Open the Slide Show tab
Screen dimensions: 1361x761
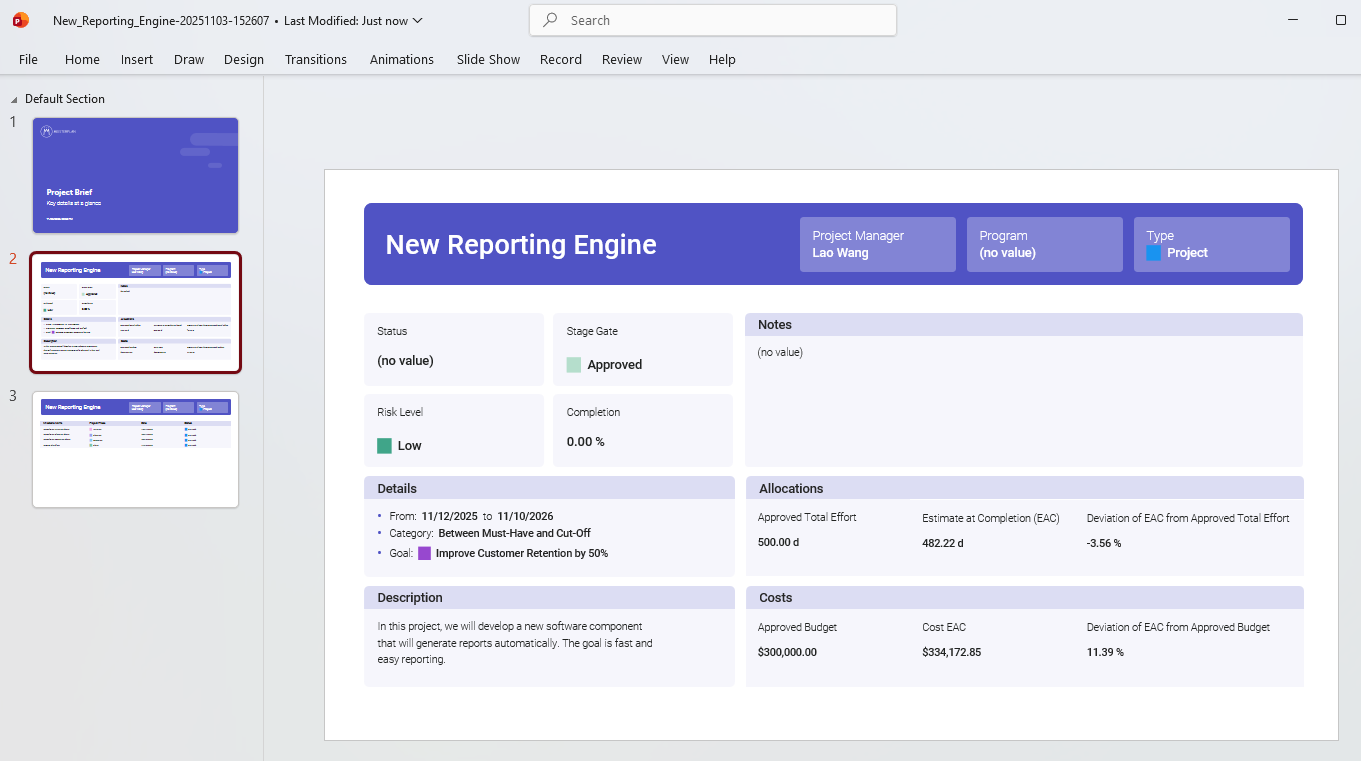tap(487, 59)
